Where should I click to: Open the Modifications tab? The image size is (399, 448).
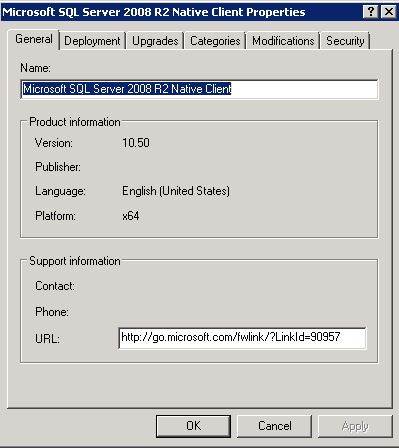pyautogui.click(x=283, y=41)
